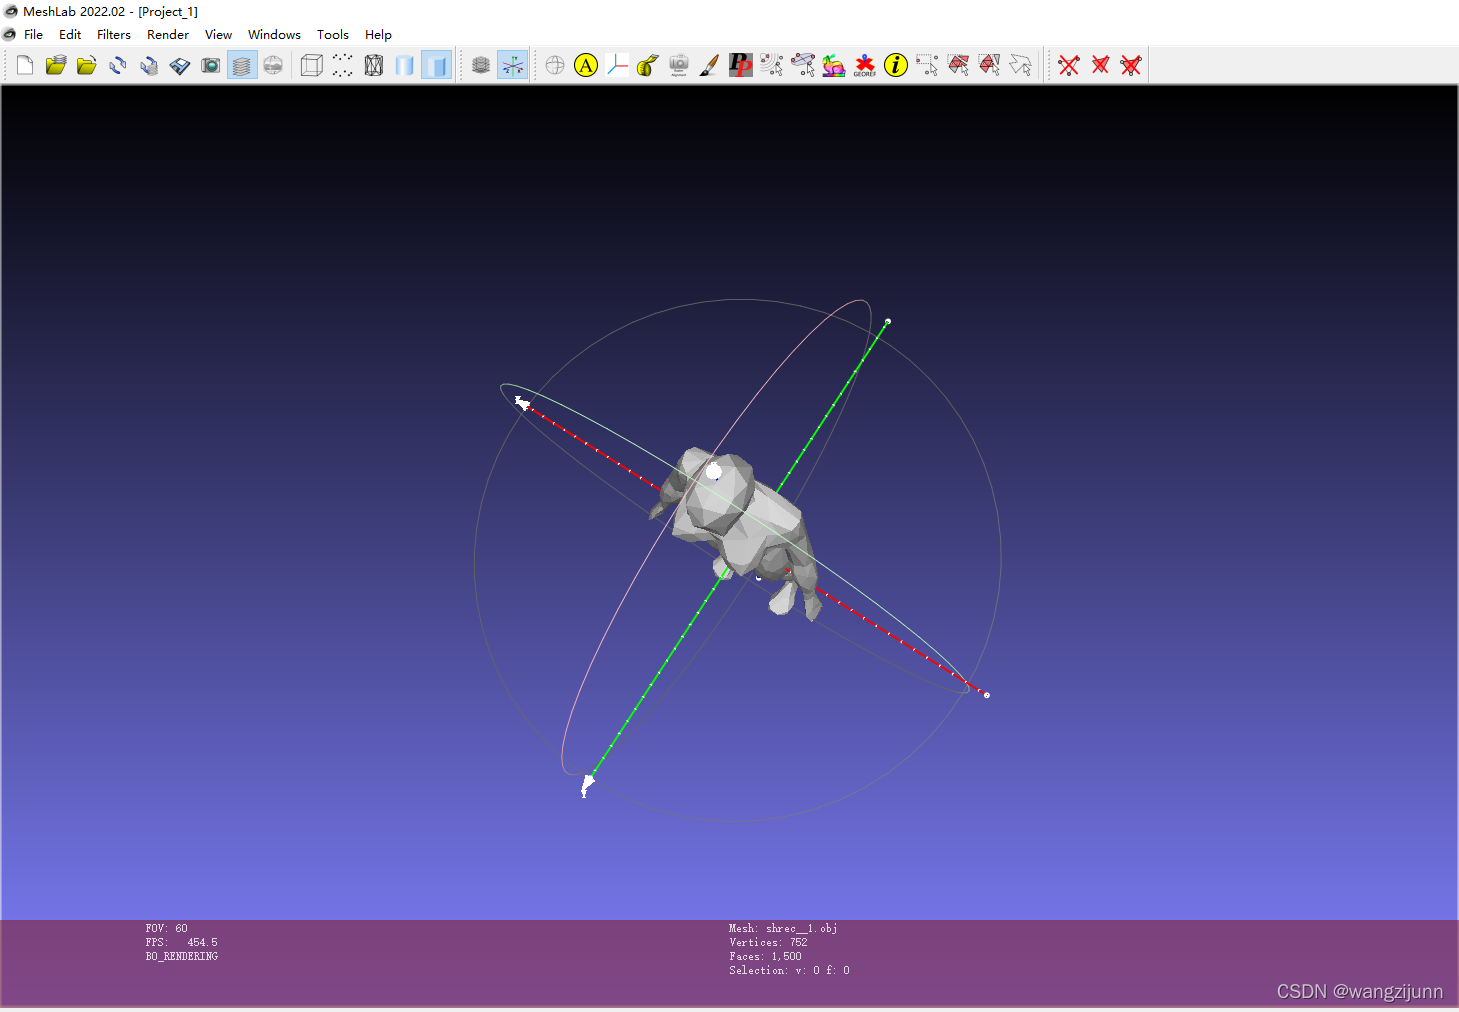Open the File menu
The height and width of the screenshot is (1012, 1459).
33,34
